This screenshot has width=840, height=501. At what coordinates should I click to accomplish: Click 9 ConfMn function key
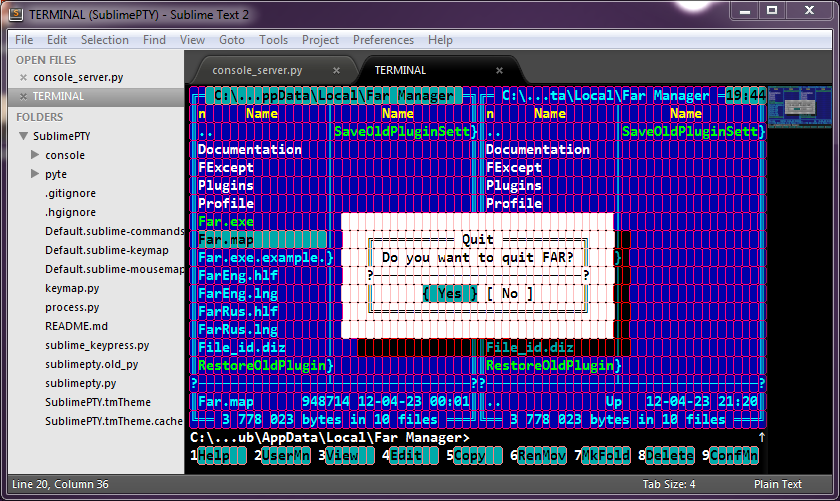coord(730,455)
